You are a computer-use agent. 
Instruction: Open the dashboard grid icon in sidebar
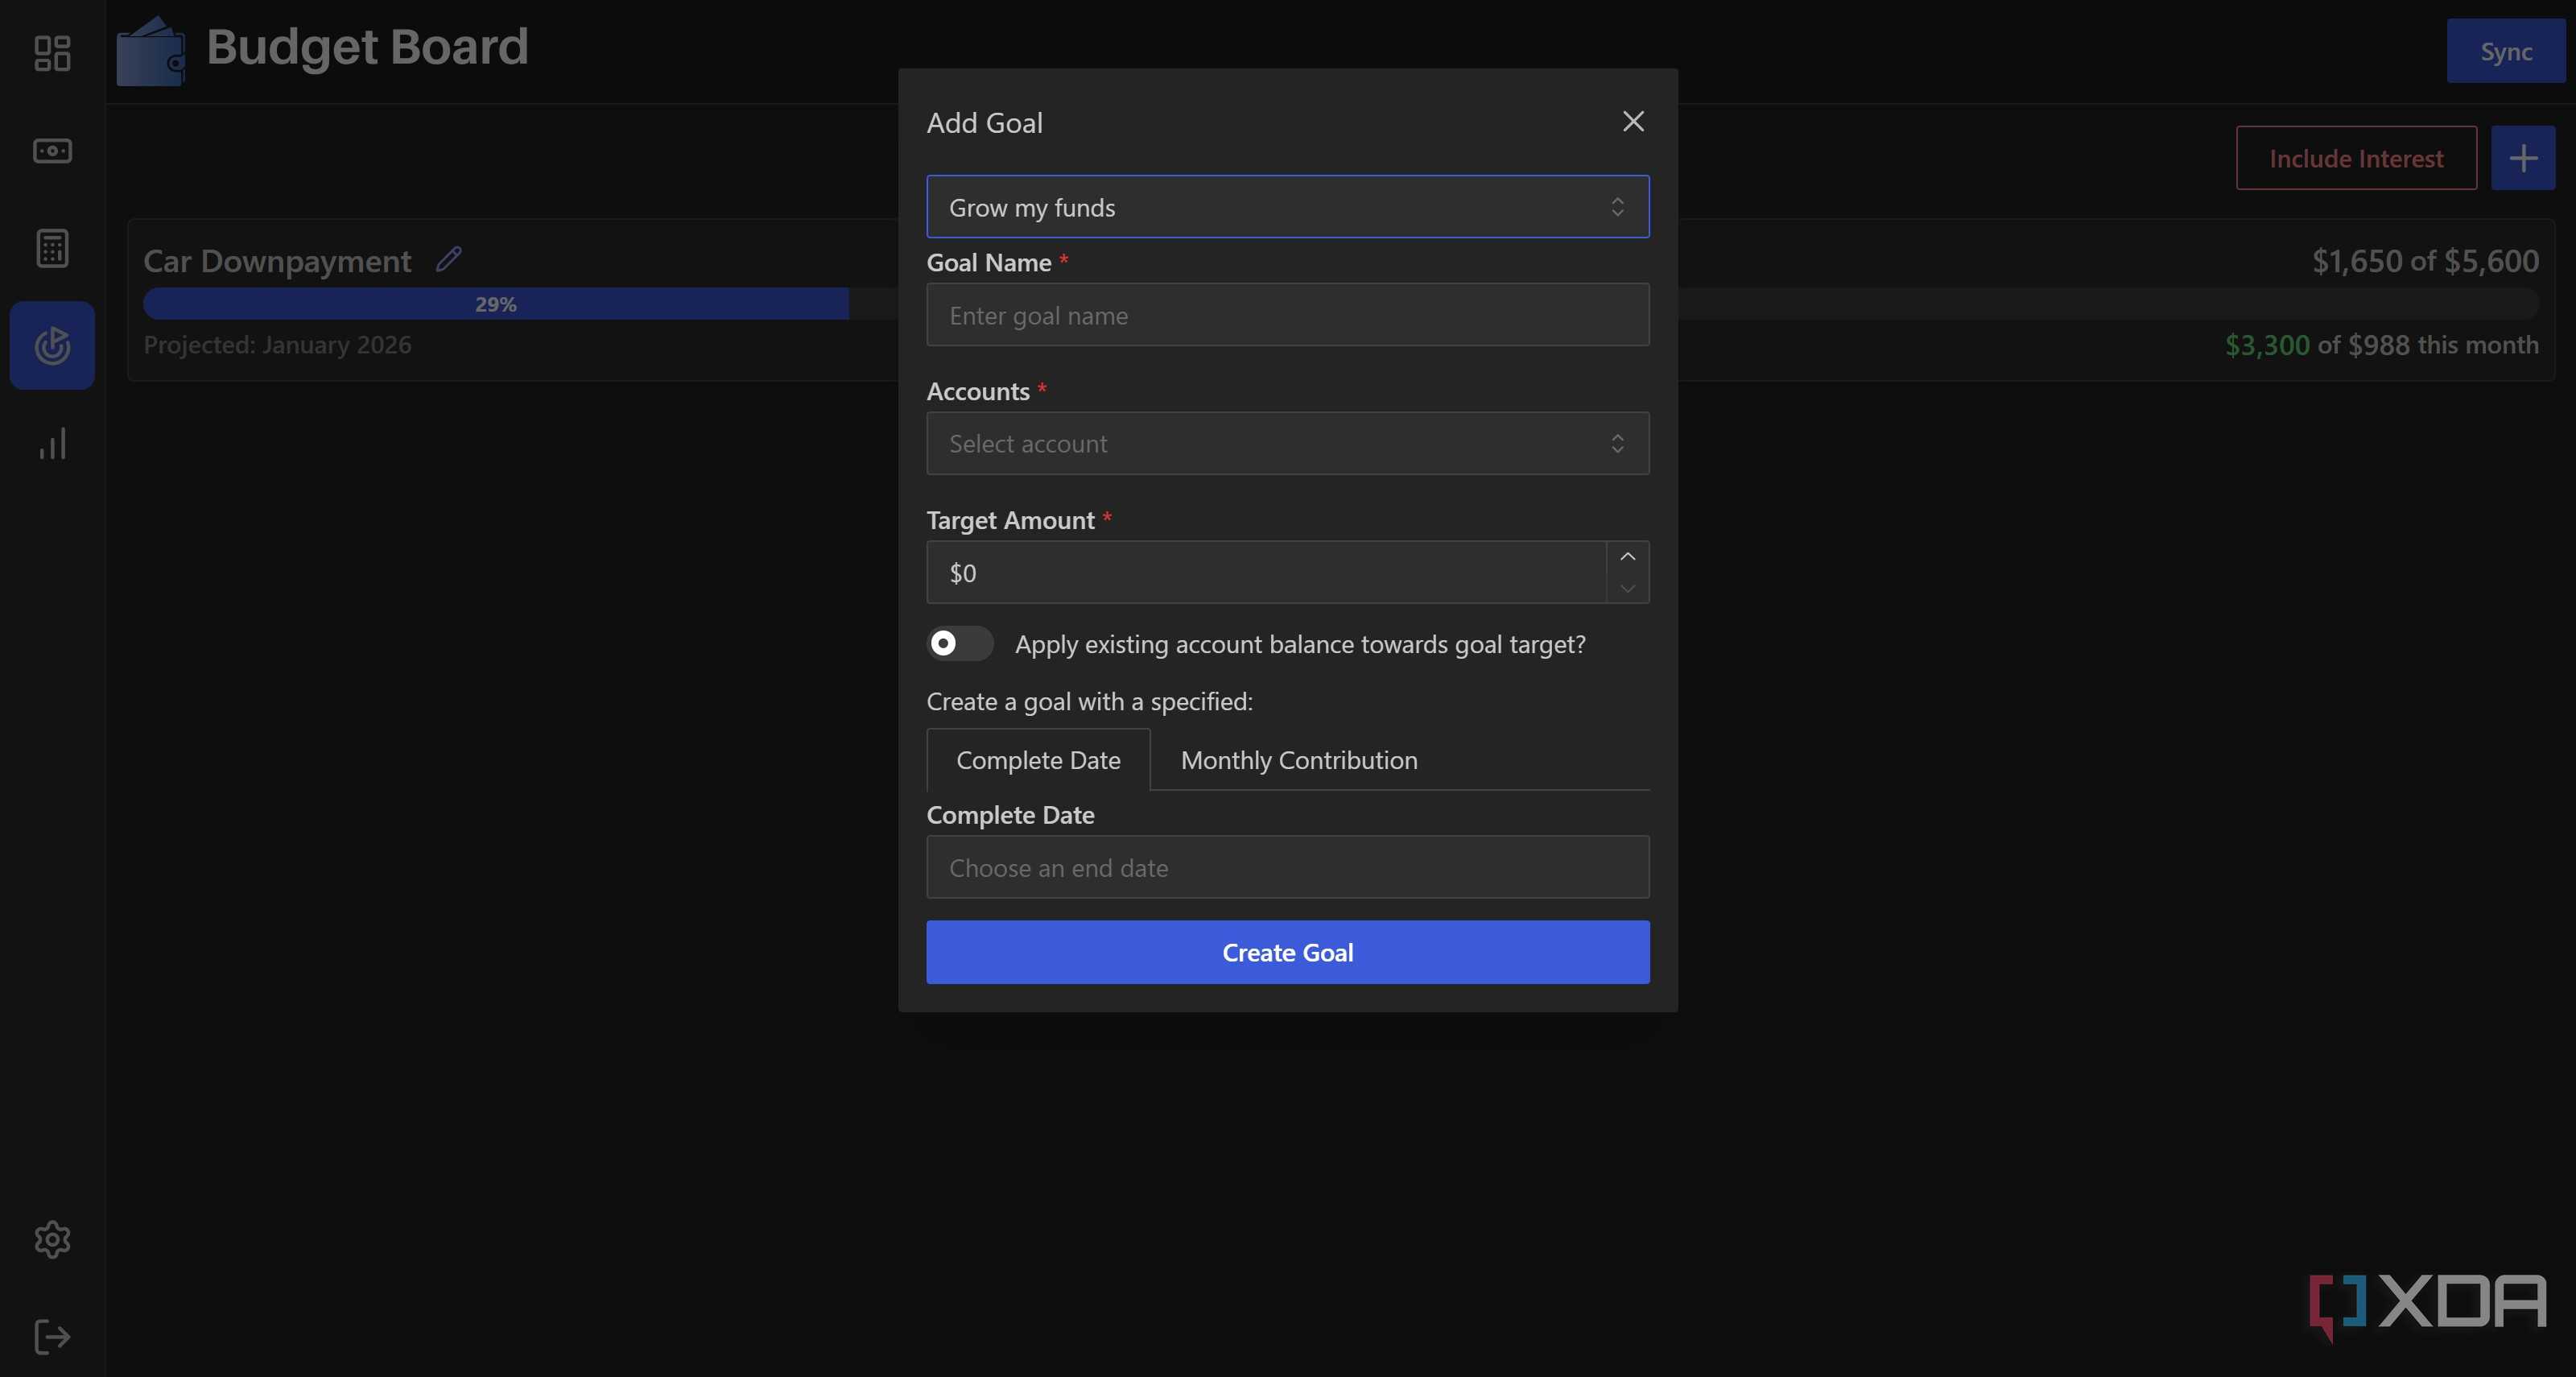(x=52, y=53)
